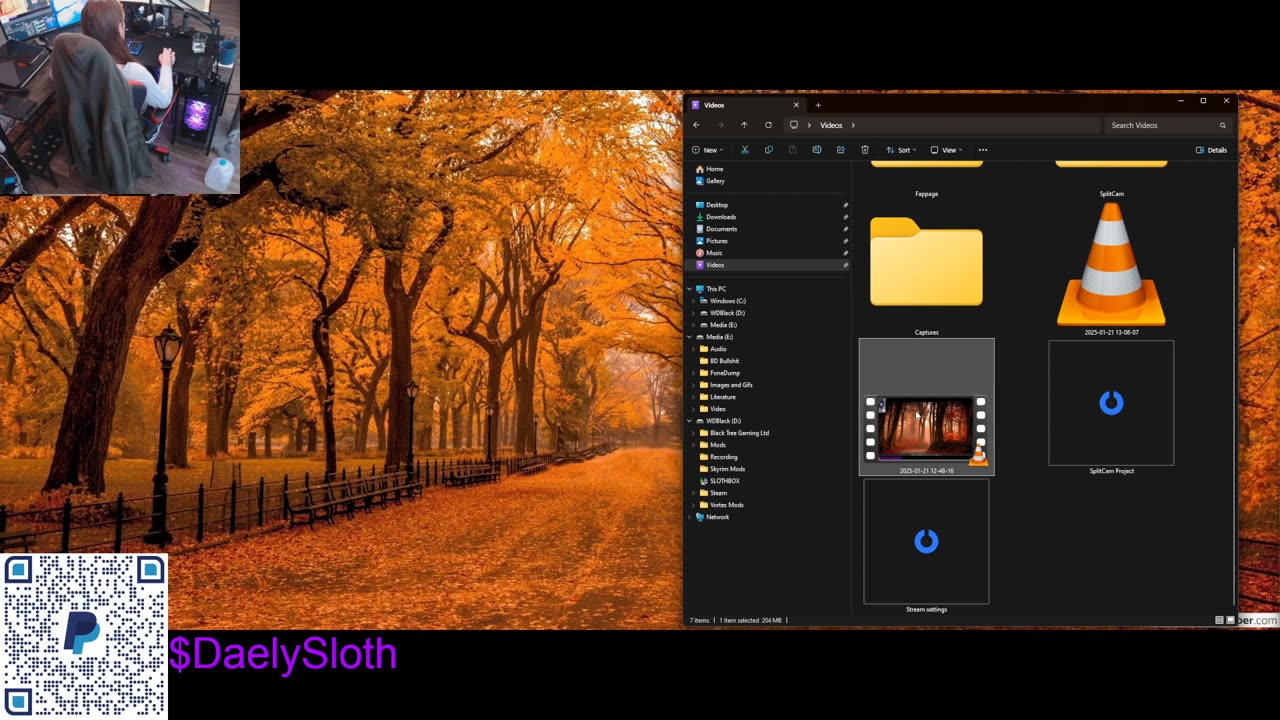1280x720 pixels.
Task: Click the 7 items status text
Action: click(699, 620)
